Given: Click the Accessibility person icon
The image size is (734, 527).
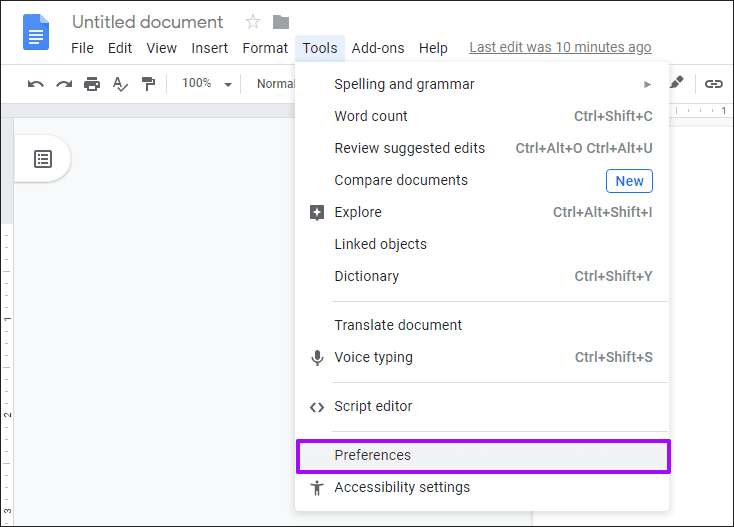Looking at the screenshot, I should 317,488.
